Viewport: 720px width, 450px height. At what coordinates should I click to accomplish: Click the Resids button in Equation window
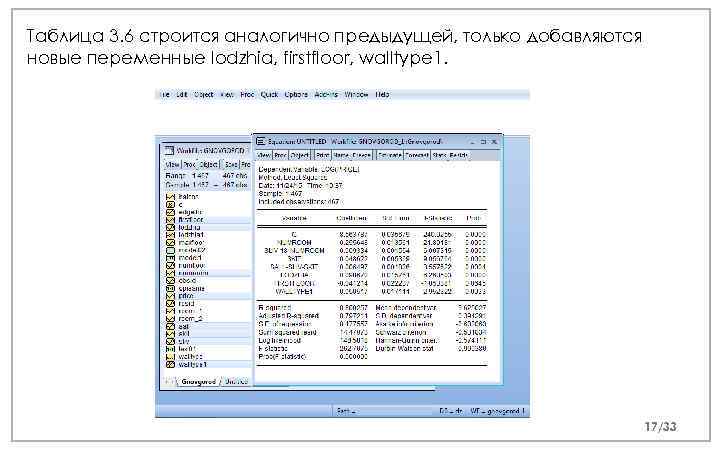[459, 156]
